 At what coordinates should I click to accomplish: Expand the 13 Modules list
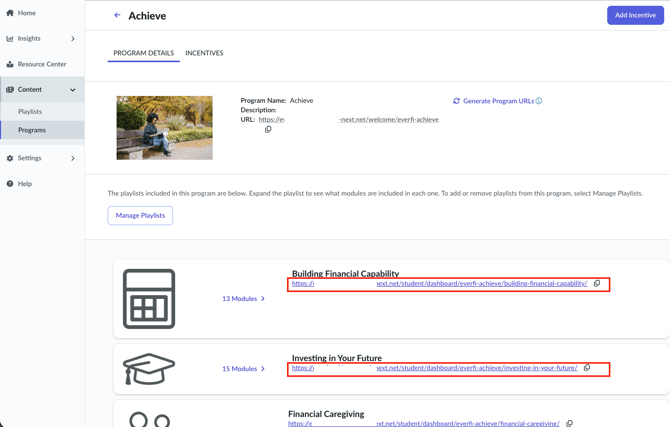click(244, 299)
